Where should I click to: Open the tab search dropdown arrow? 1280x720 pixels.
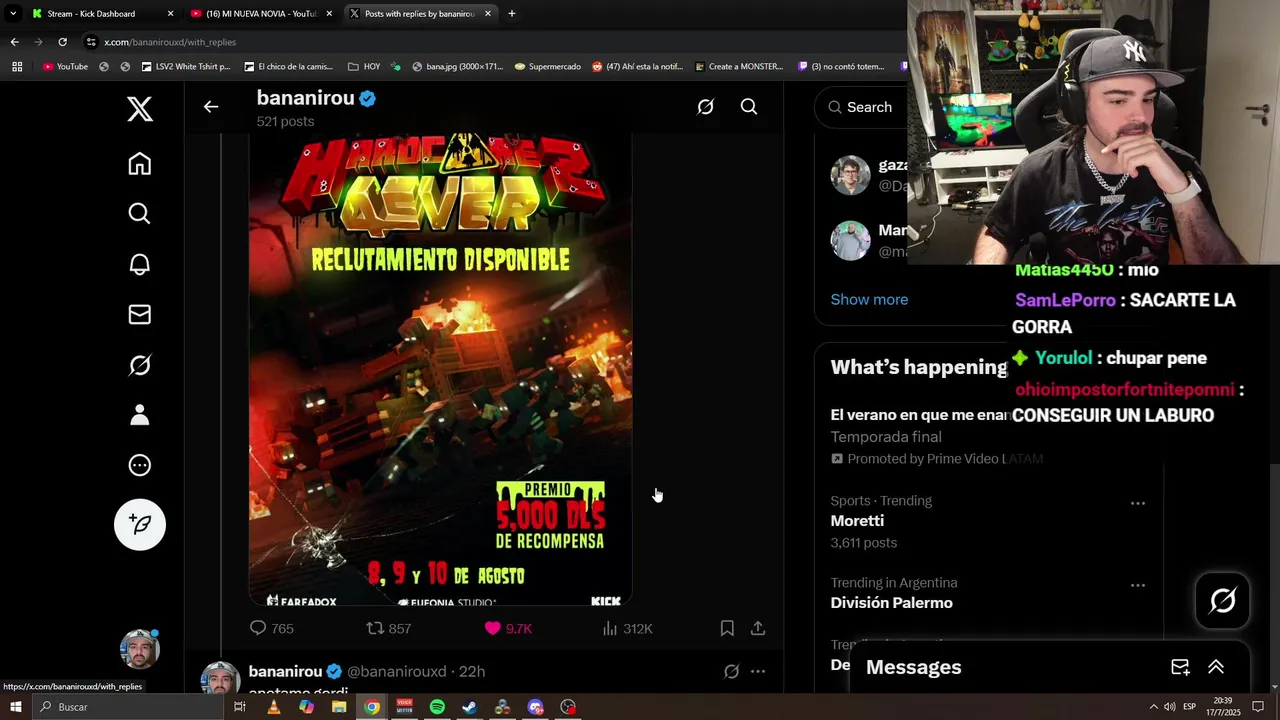coord(12,14)
